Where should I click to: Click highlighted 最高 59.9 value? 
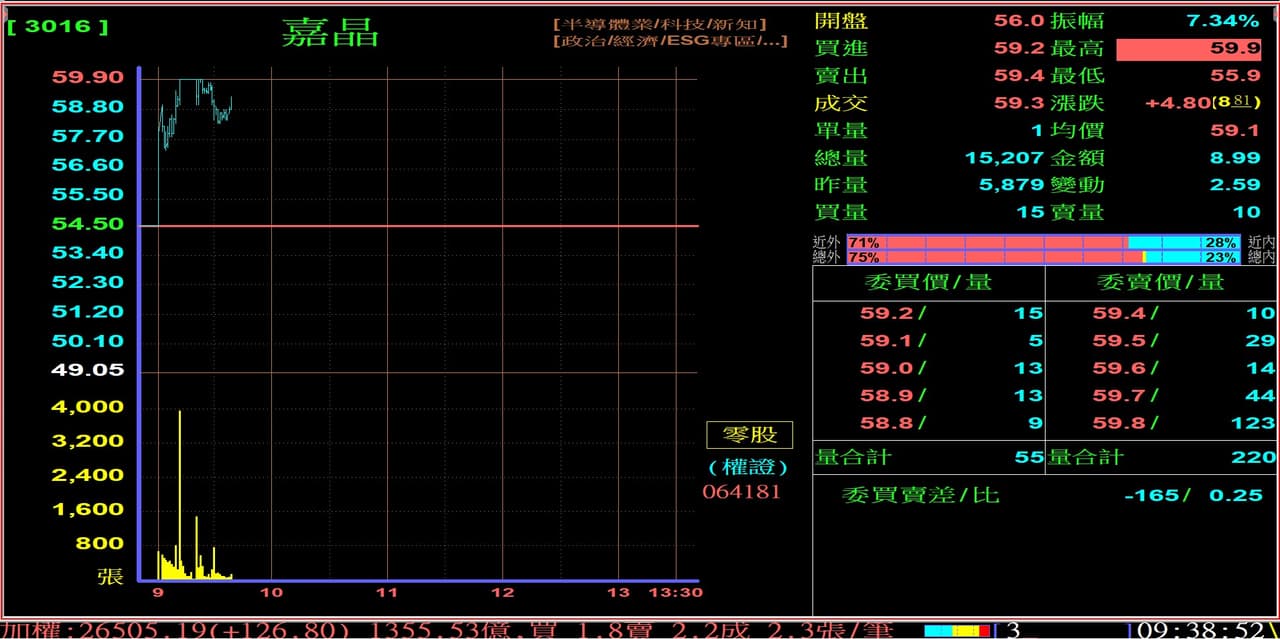[1188, 49]
